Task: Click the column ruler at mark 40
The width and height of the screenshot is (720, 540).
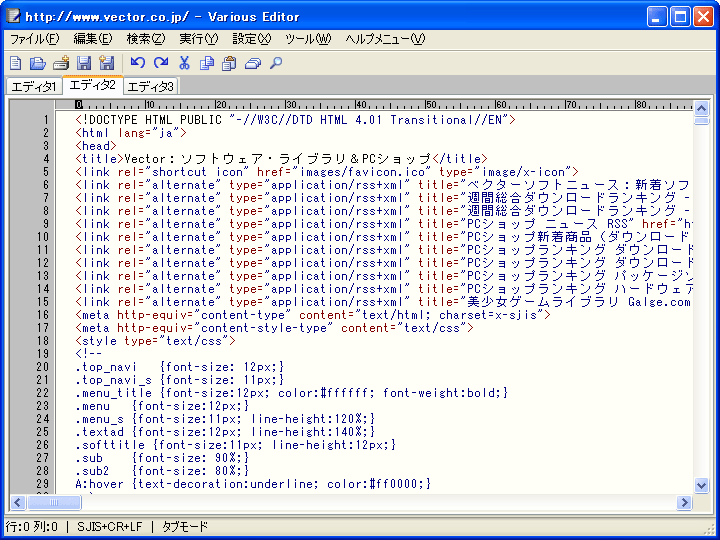Action: 360,105
